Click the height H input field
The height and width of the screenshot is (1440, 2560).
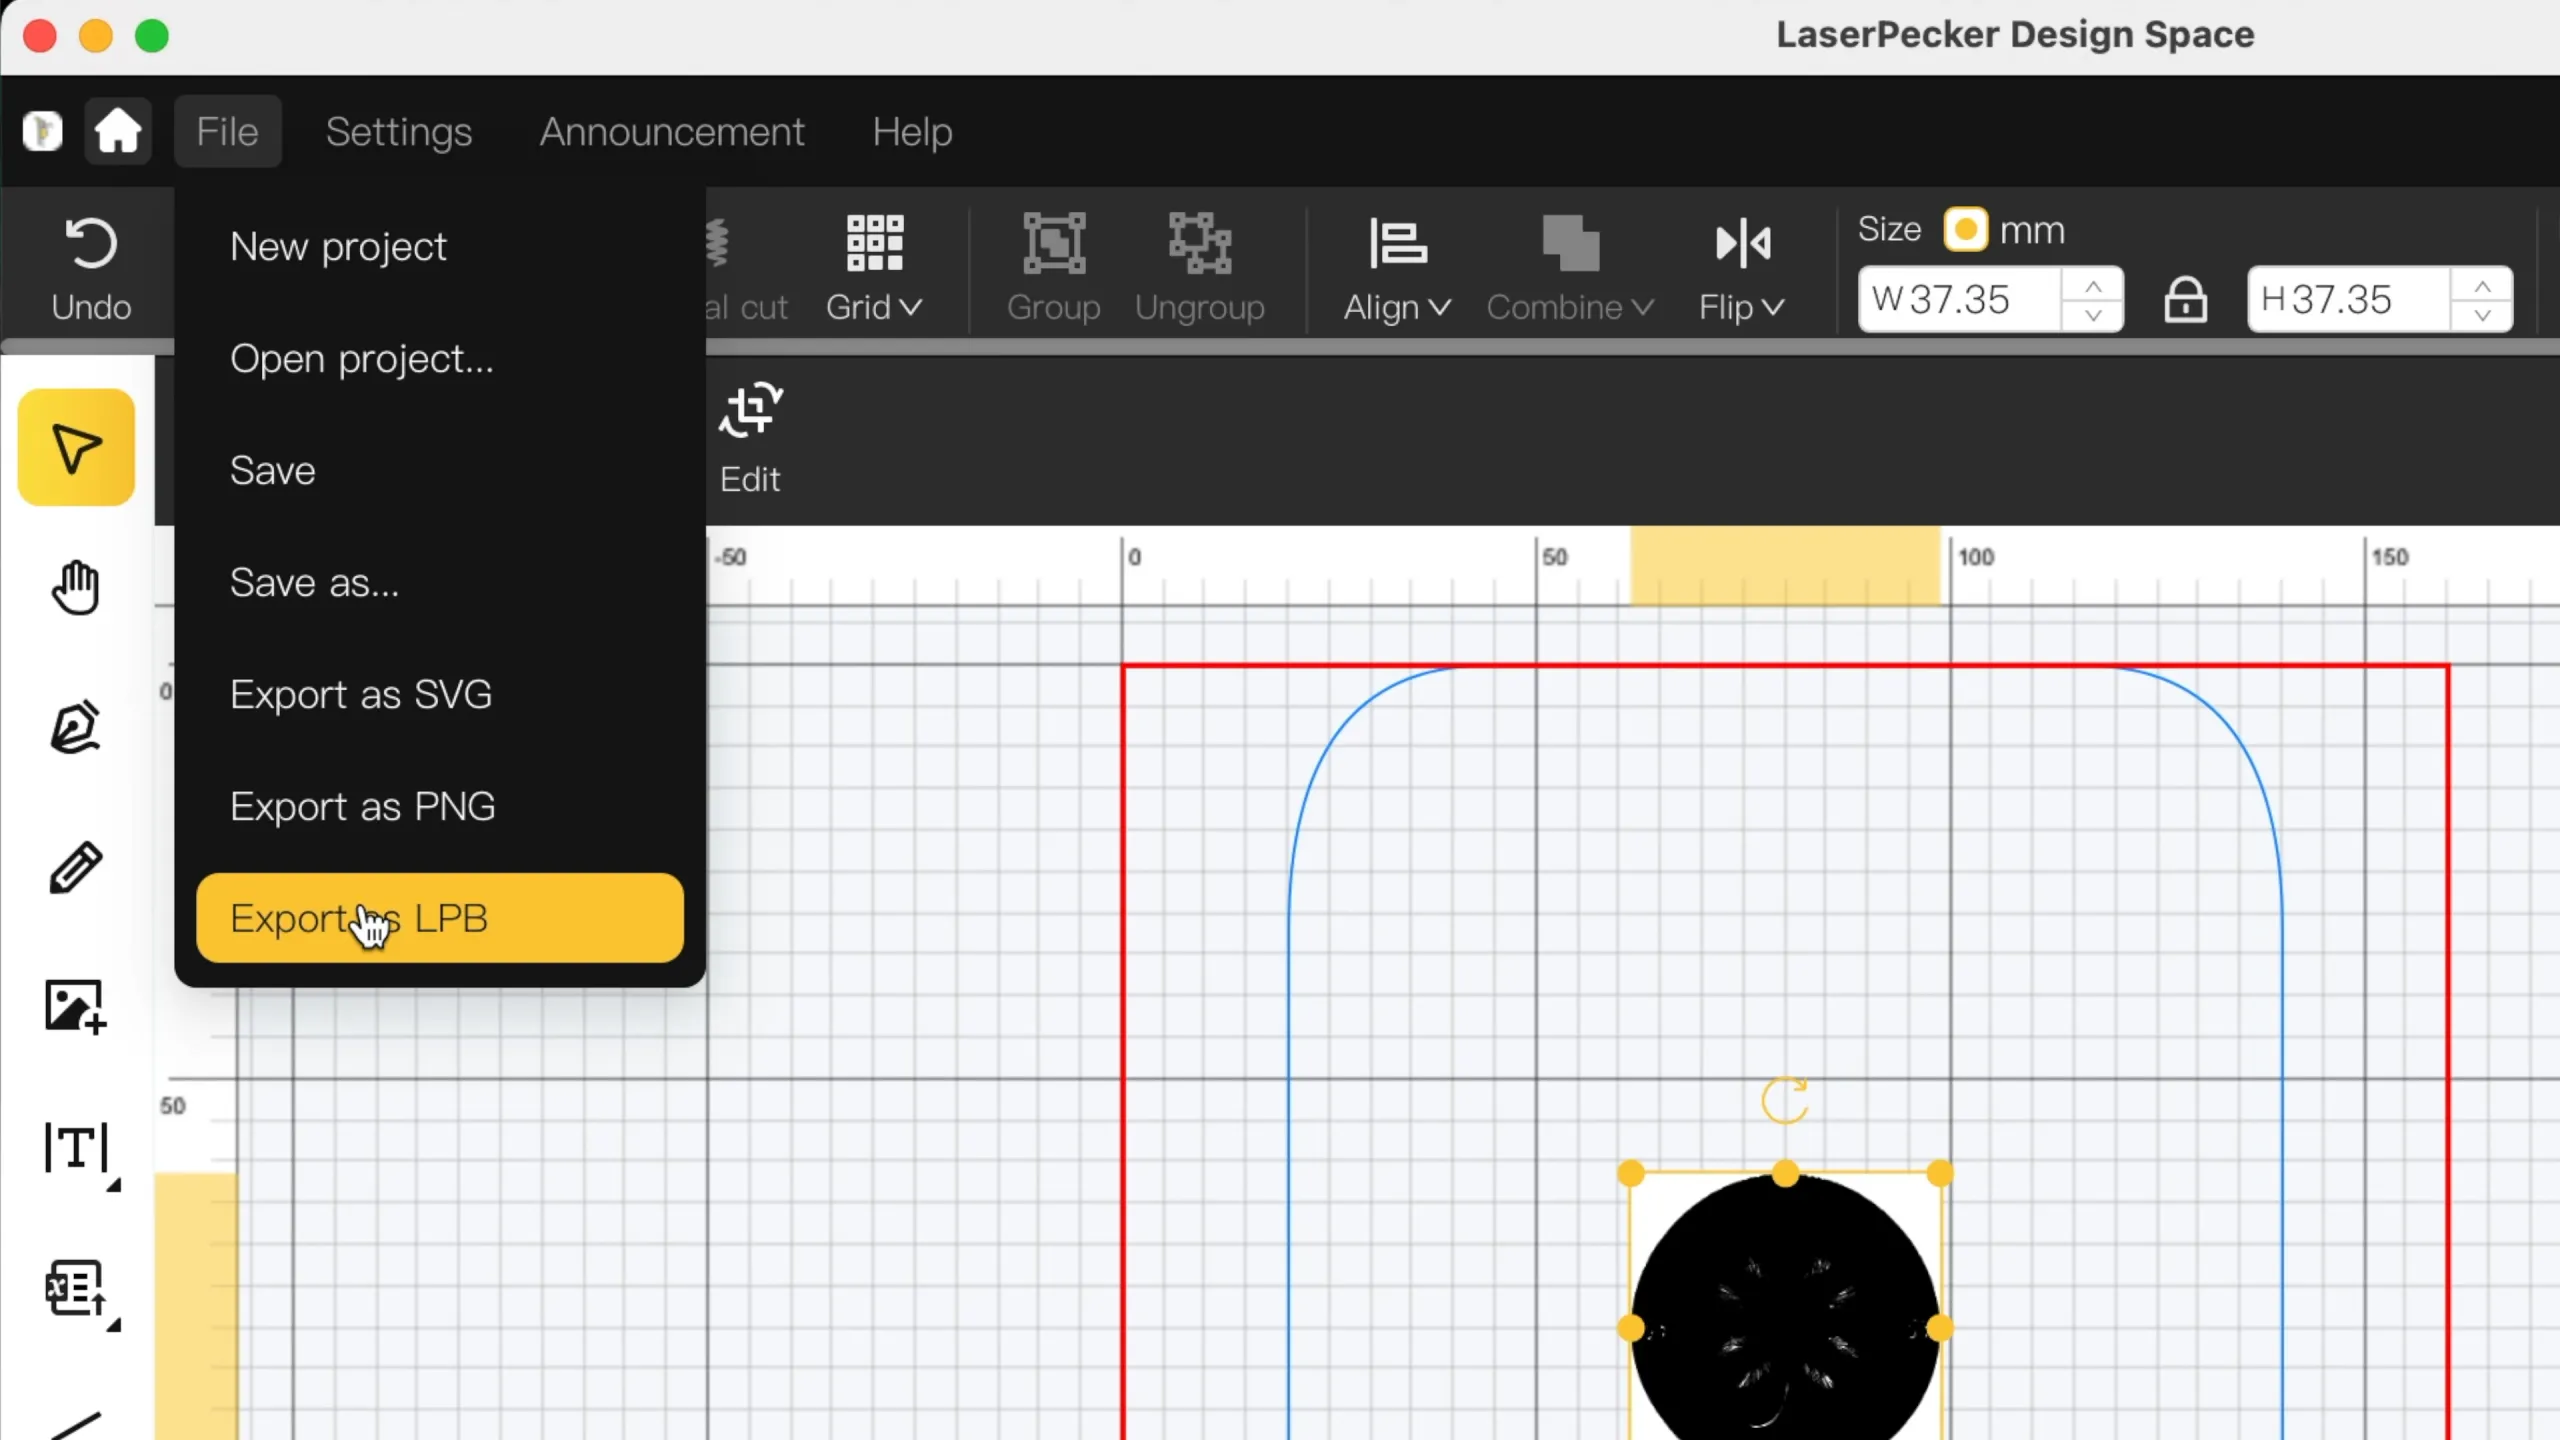tap(2350, 299)
